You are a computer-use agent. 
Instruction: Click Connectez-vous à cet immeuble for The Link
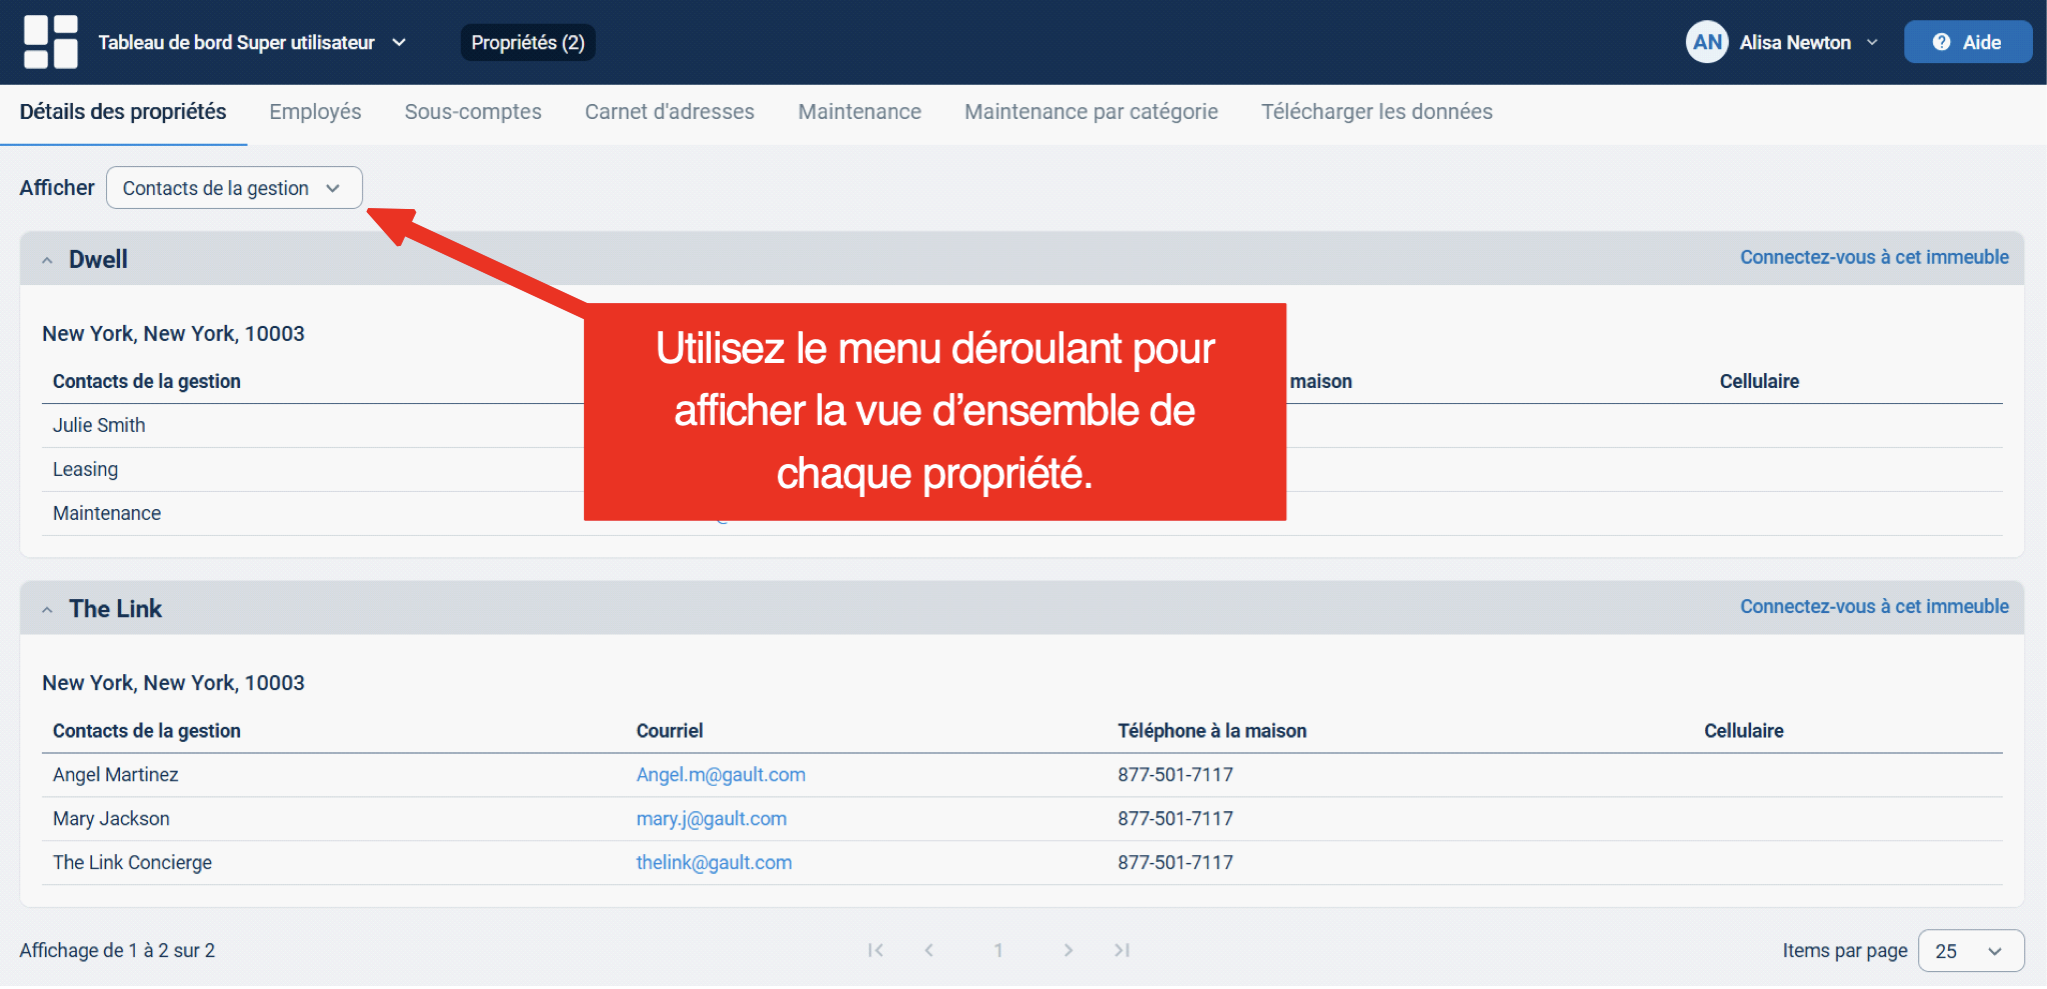pyautogui.click(x=1874, y=606)
